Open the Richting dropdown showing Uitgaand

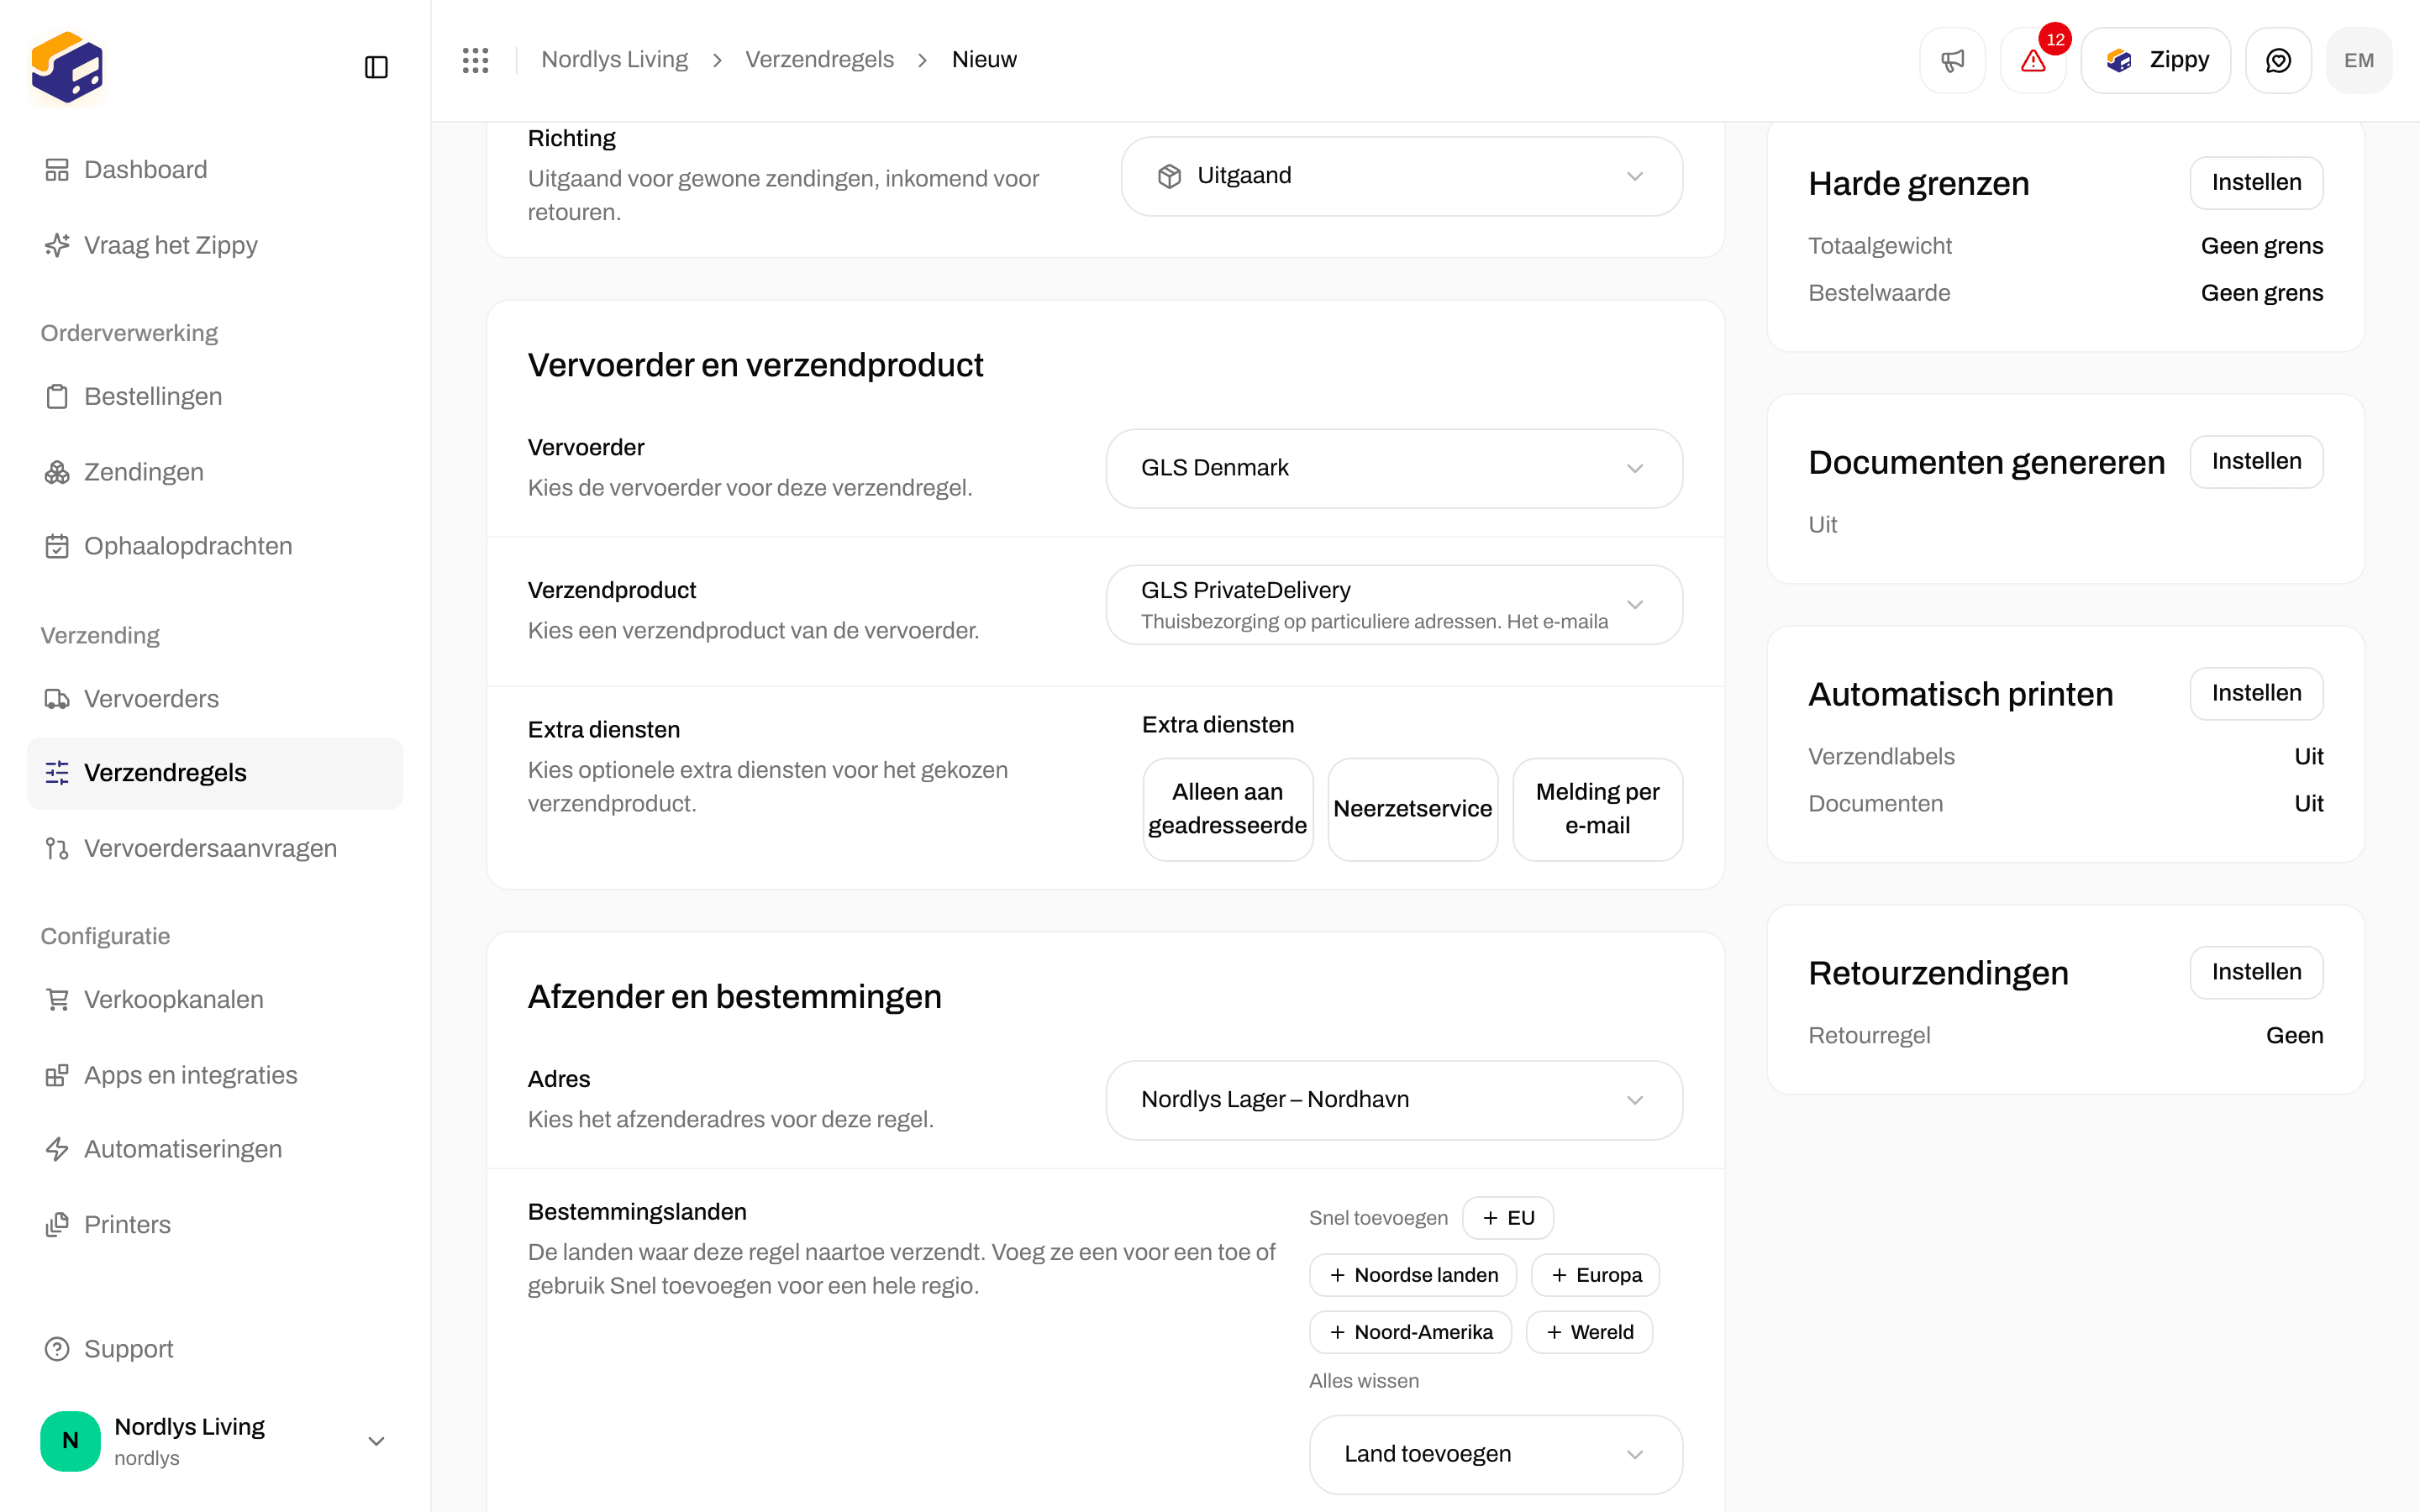[x=1401, y=176]
